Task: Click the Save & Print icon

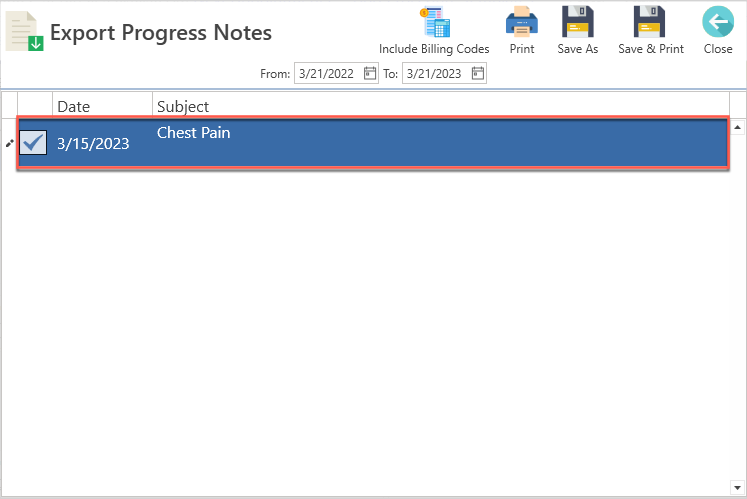Action: (649, 22)
